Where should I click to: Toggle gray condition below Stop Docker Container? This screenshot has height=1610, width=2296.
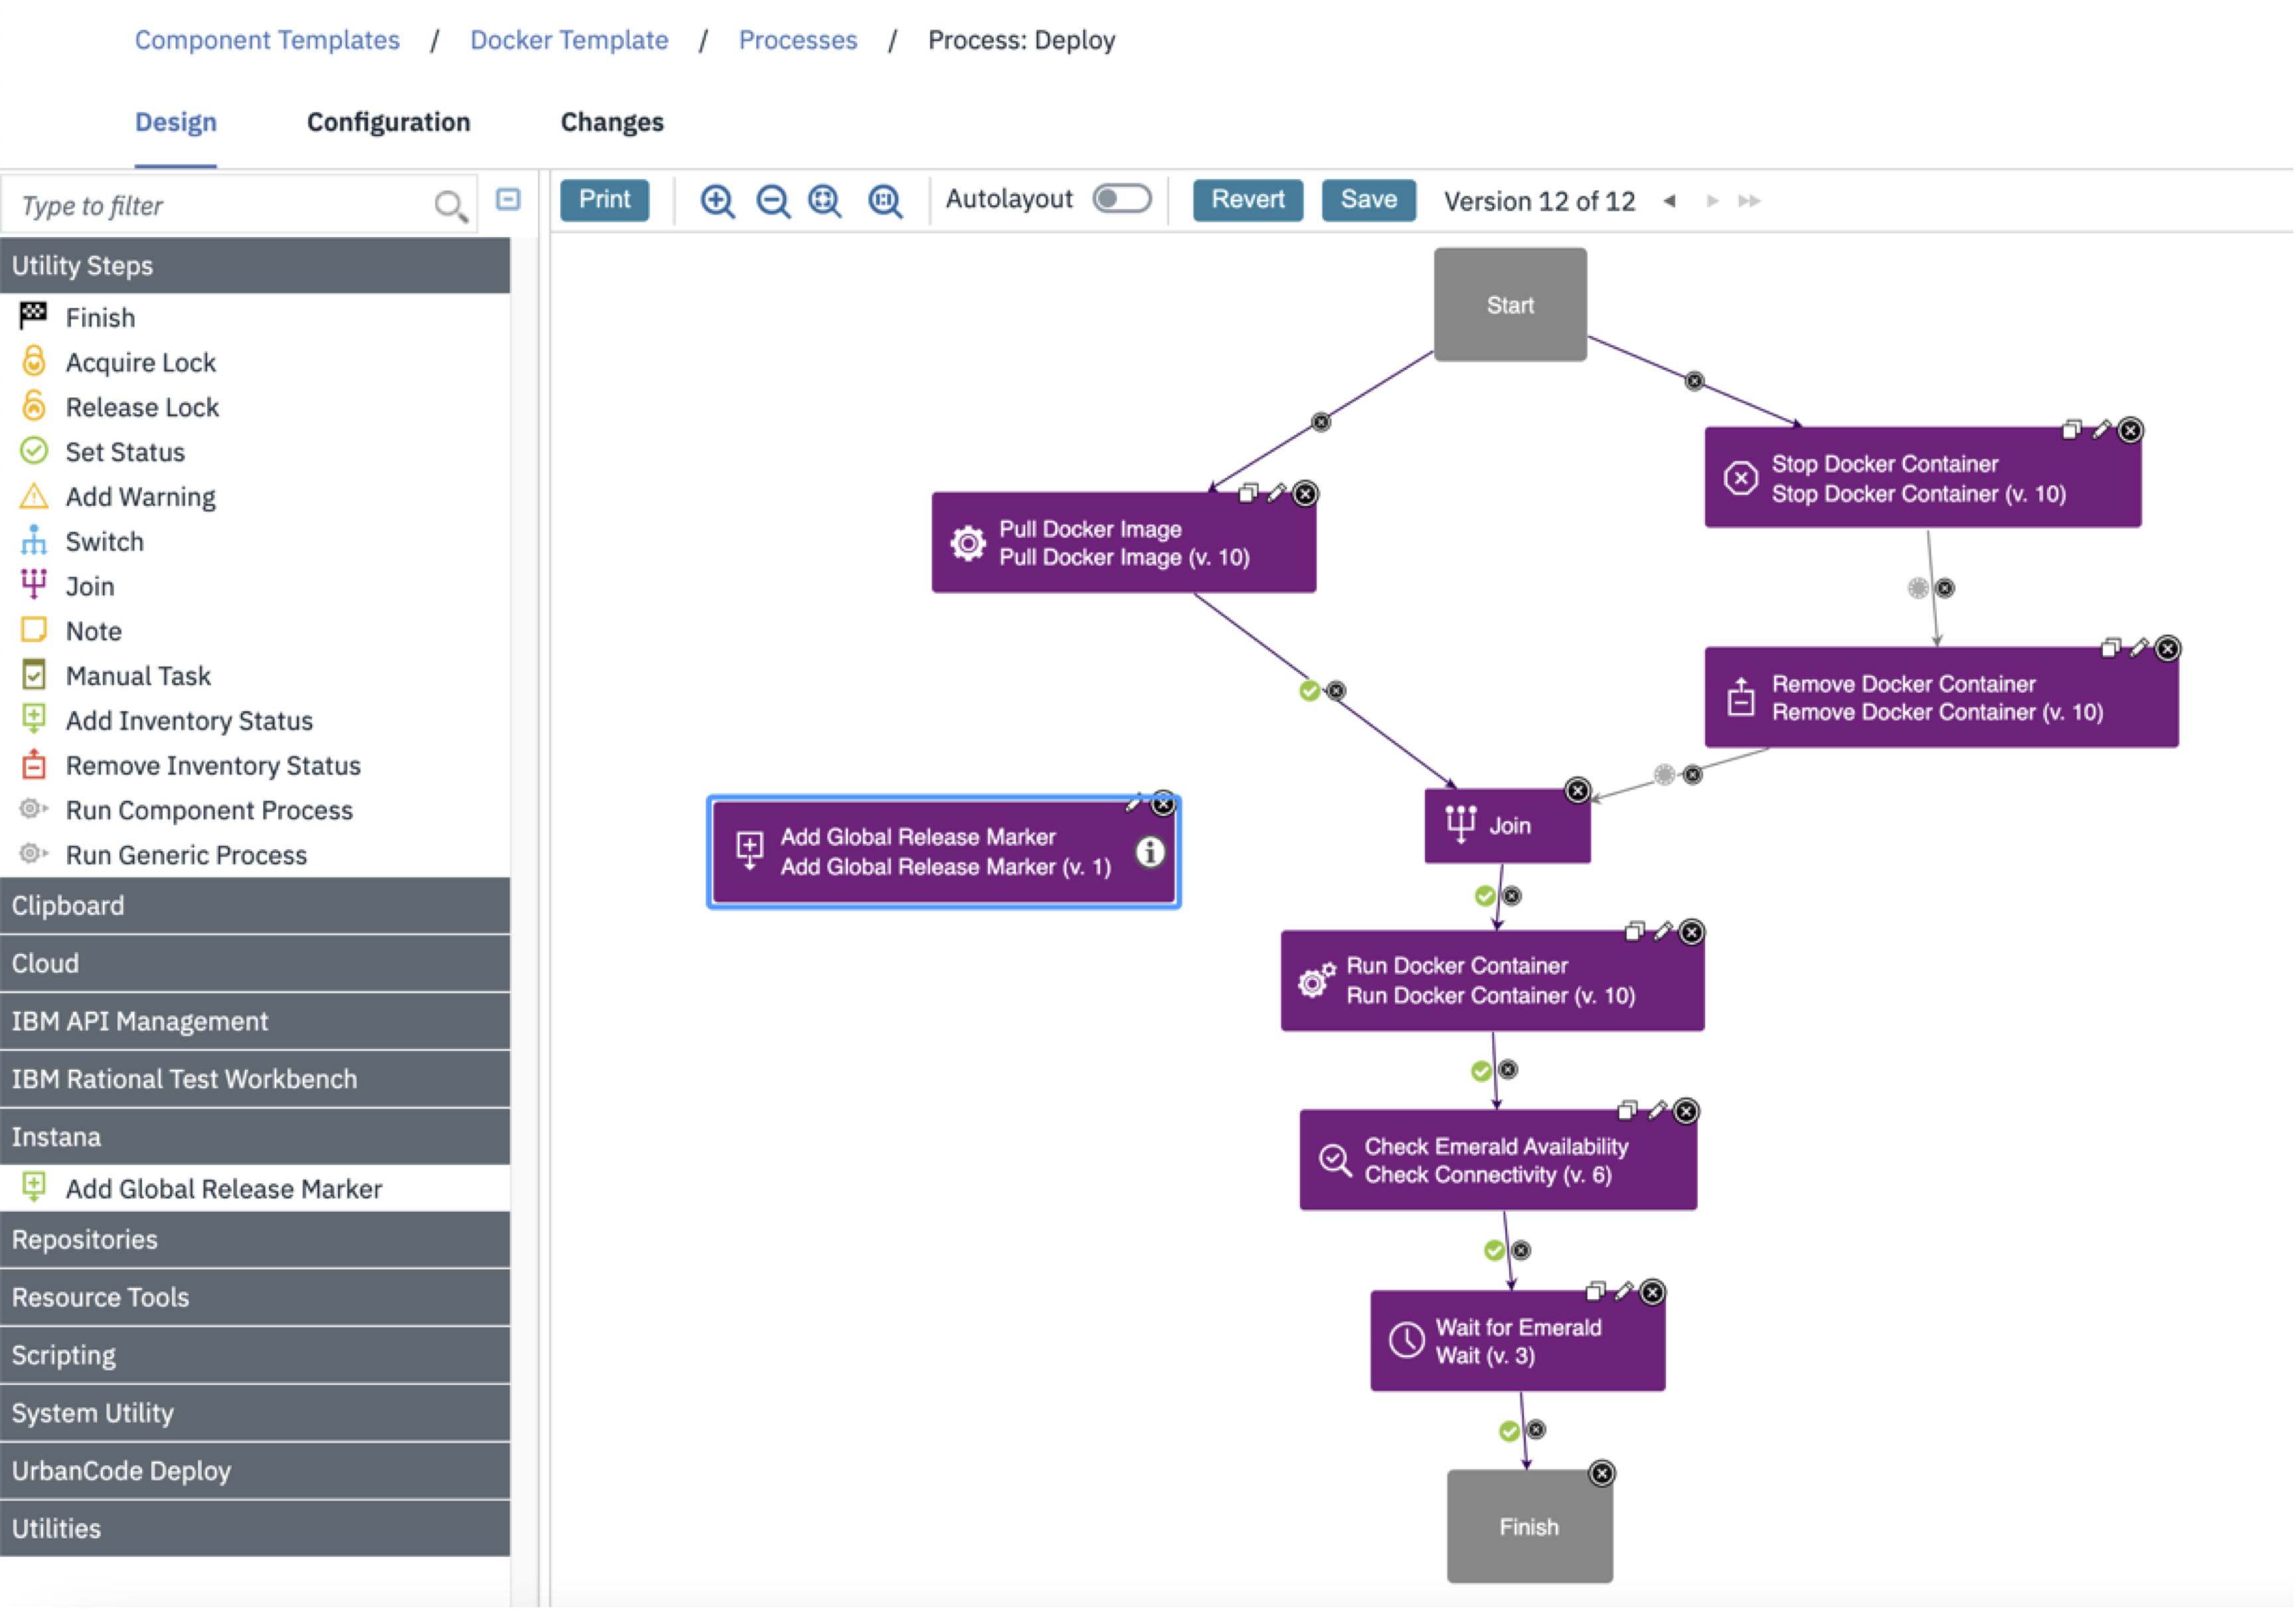pos(1918,589)
